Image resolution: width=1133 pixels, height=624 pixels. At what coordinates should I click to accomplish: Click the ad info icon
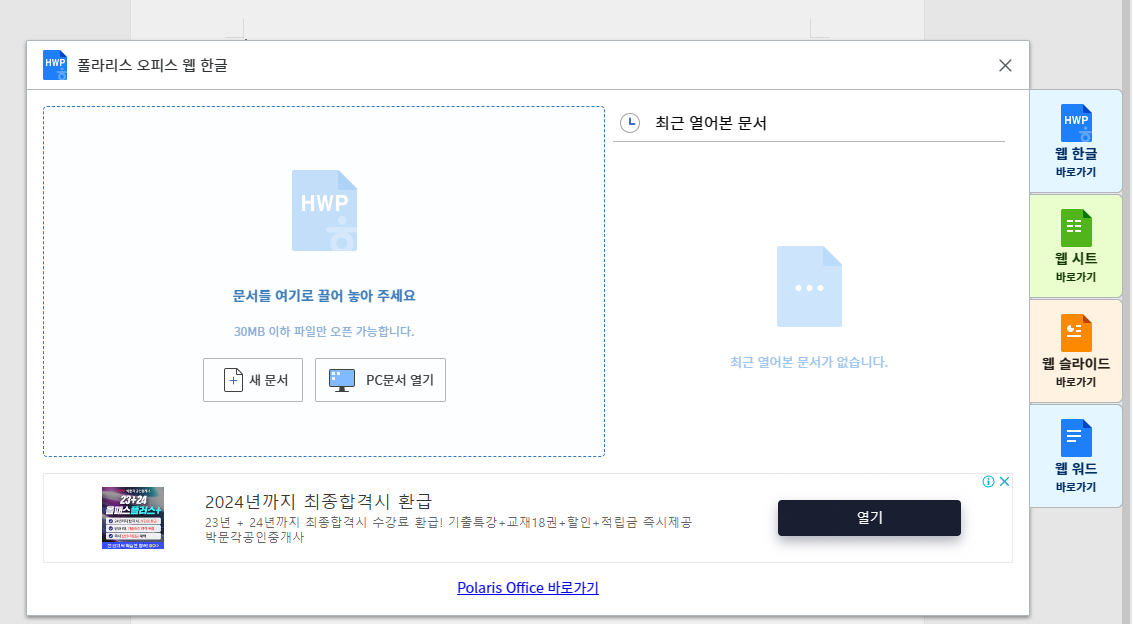click(x=988, y=482)
